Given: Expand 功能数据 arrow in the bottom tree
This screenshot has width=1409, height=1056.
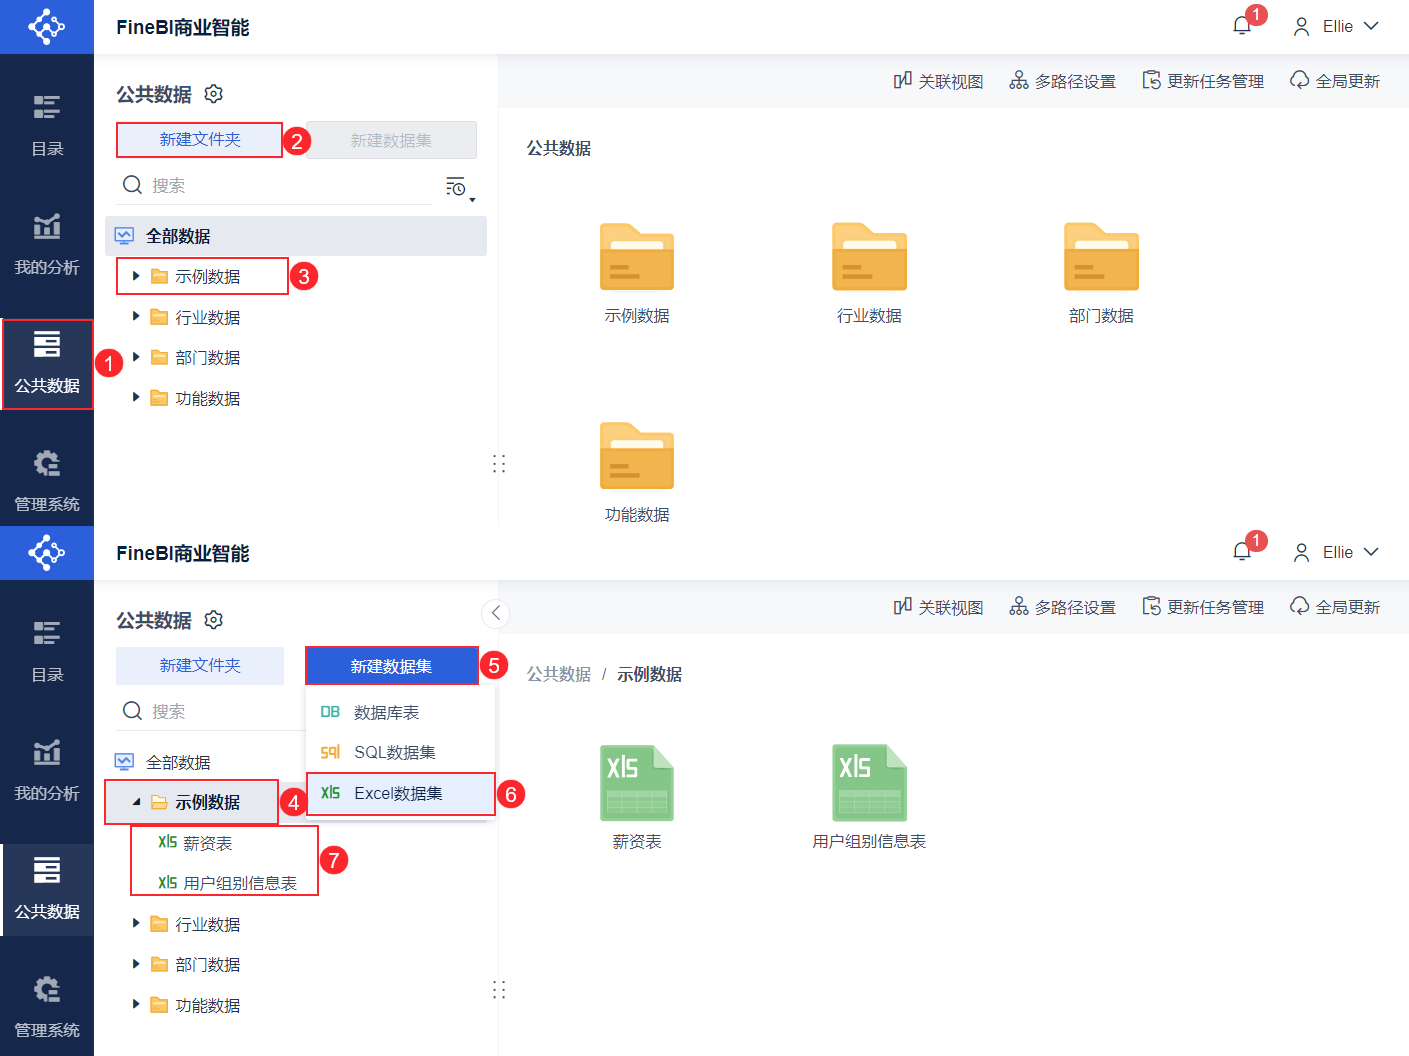Looking at the screenshot, I should coord(136,1005).
